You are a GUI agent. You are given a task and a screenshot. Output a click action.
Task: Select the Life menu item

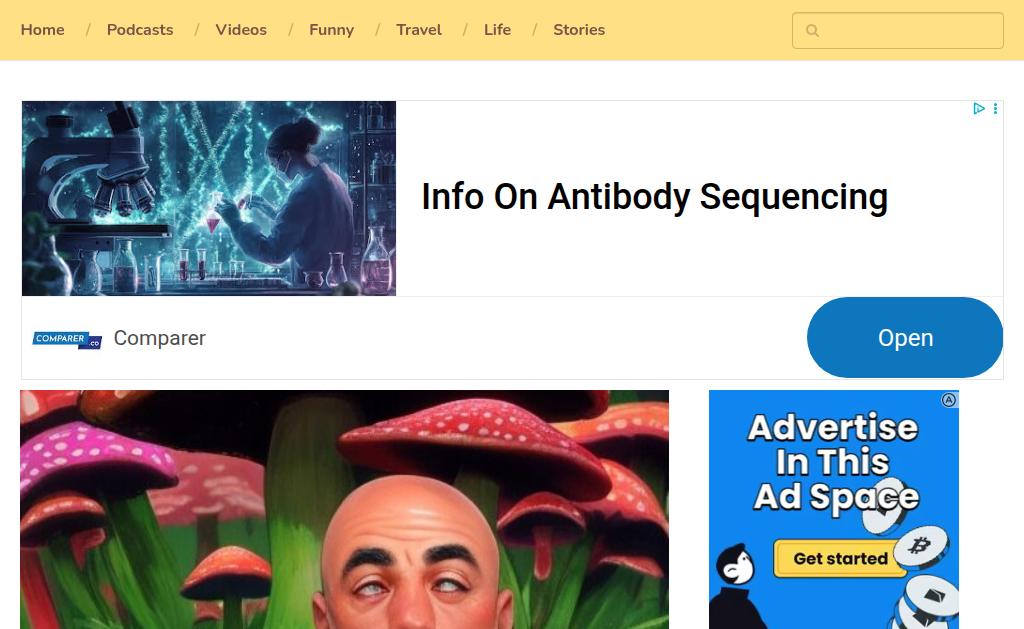(x=497, y=30)
